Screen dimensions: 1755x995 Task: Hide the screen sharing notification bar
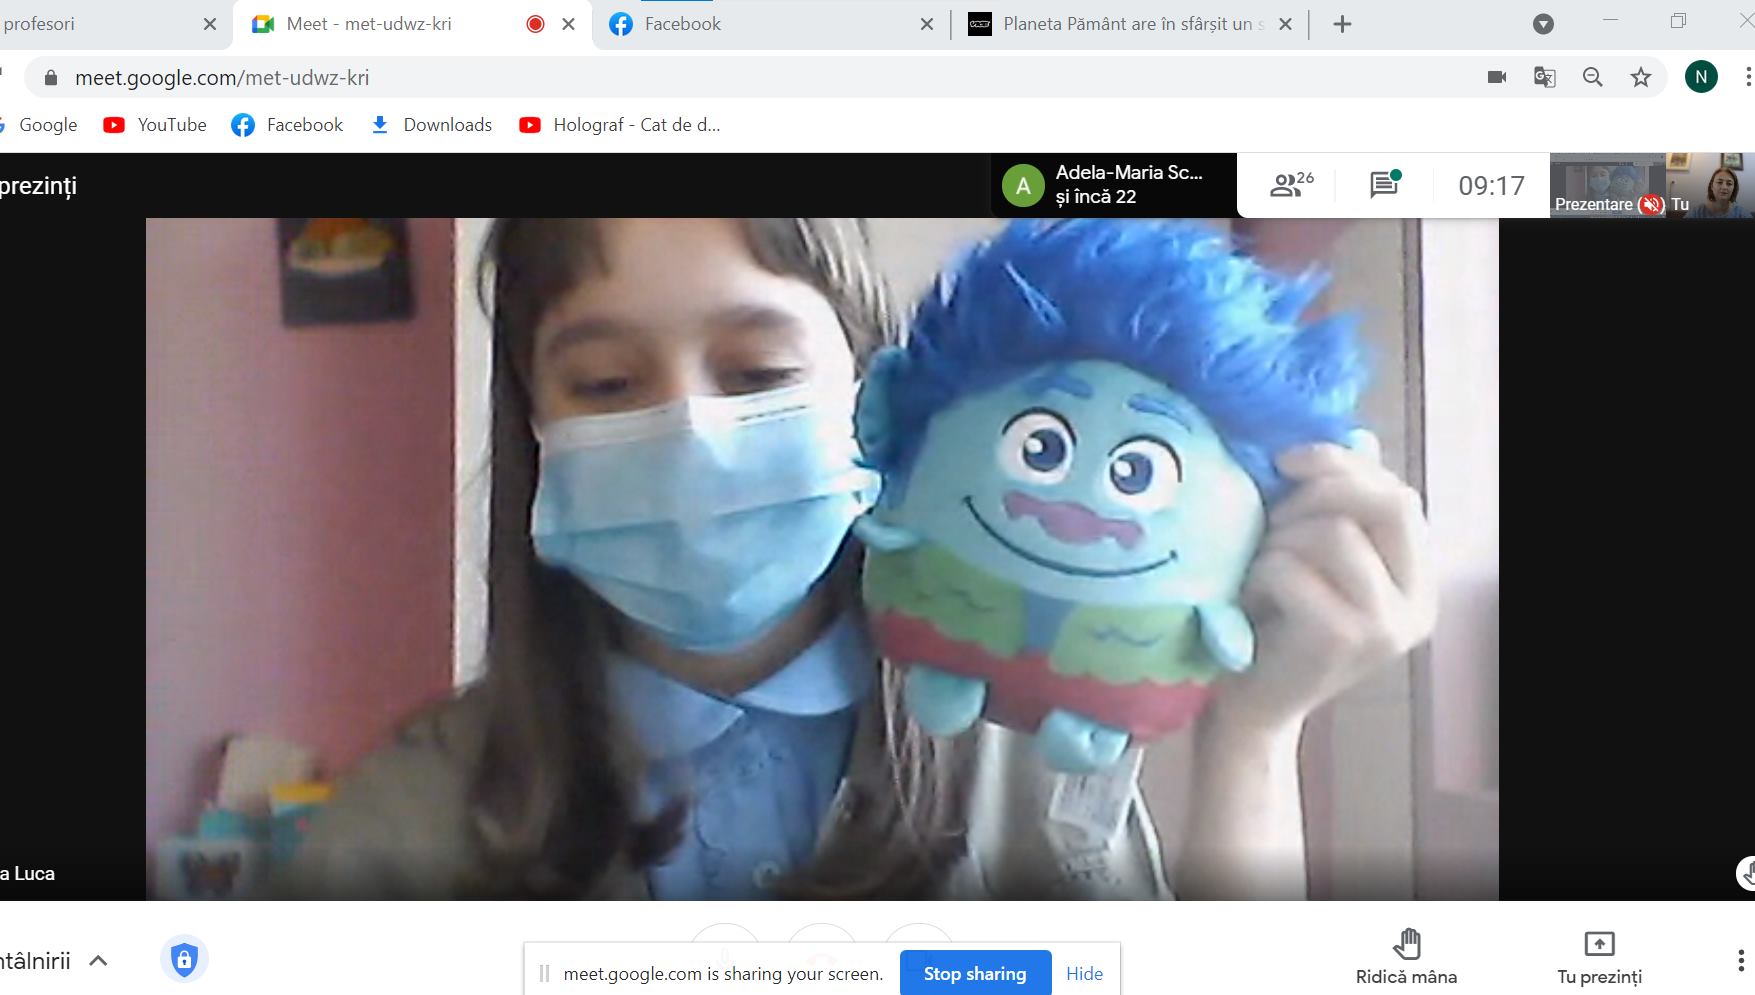[1084, 973]
